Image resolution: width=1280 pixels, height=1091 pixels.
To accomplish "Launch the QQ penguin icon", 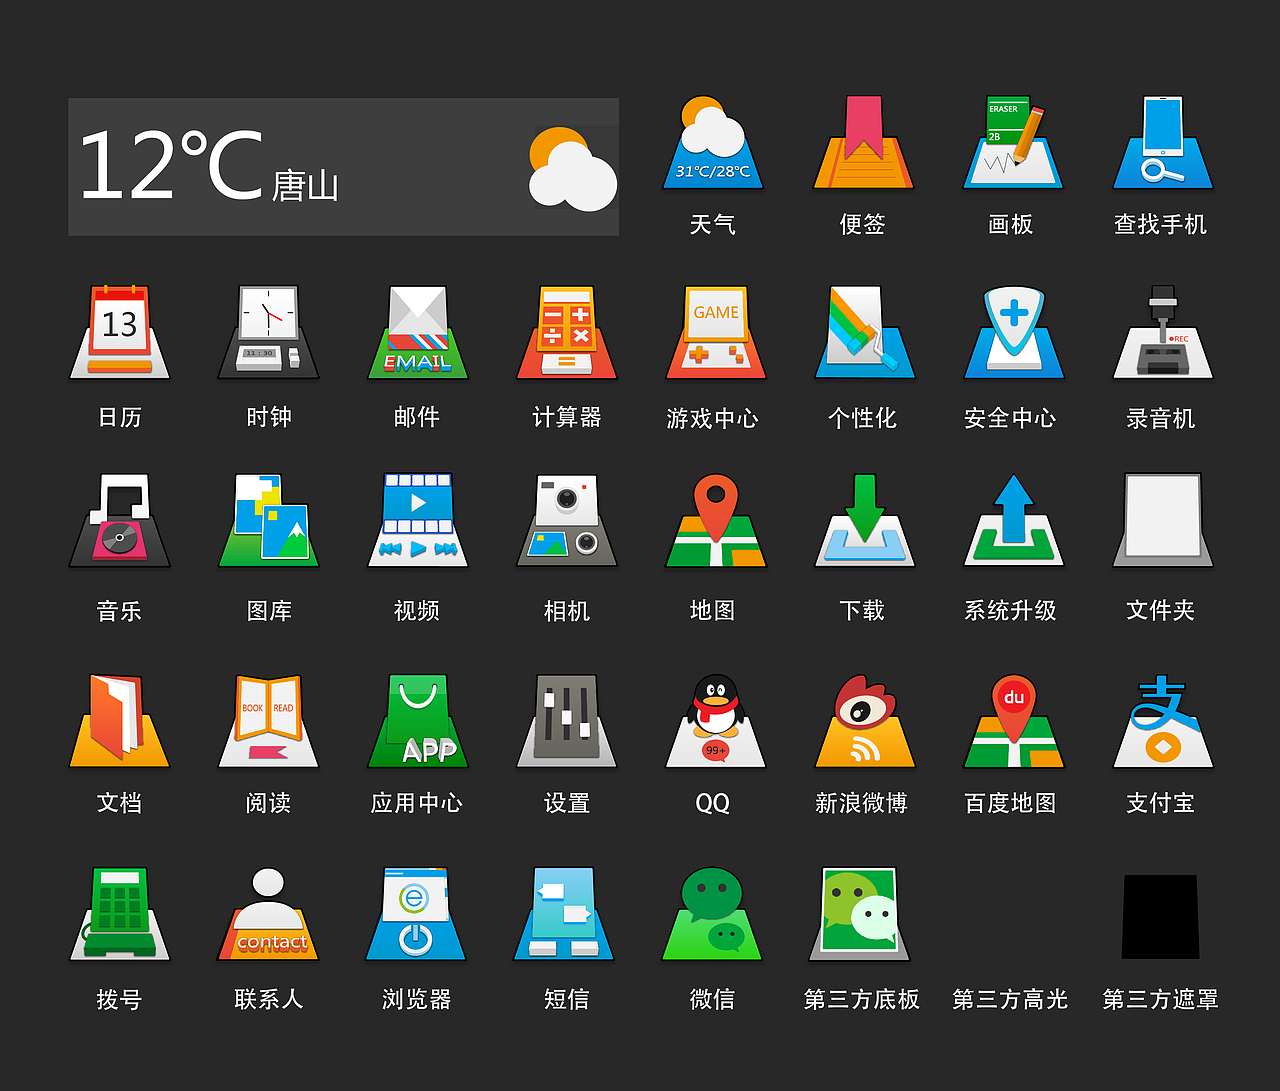I will [716, 721].
